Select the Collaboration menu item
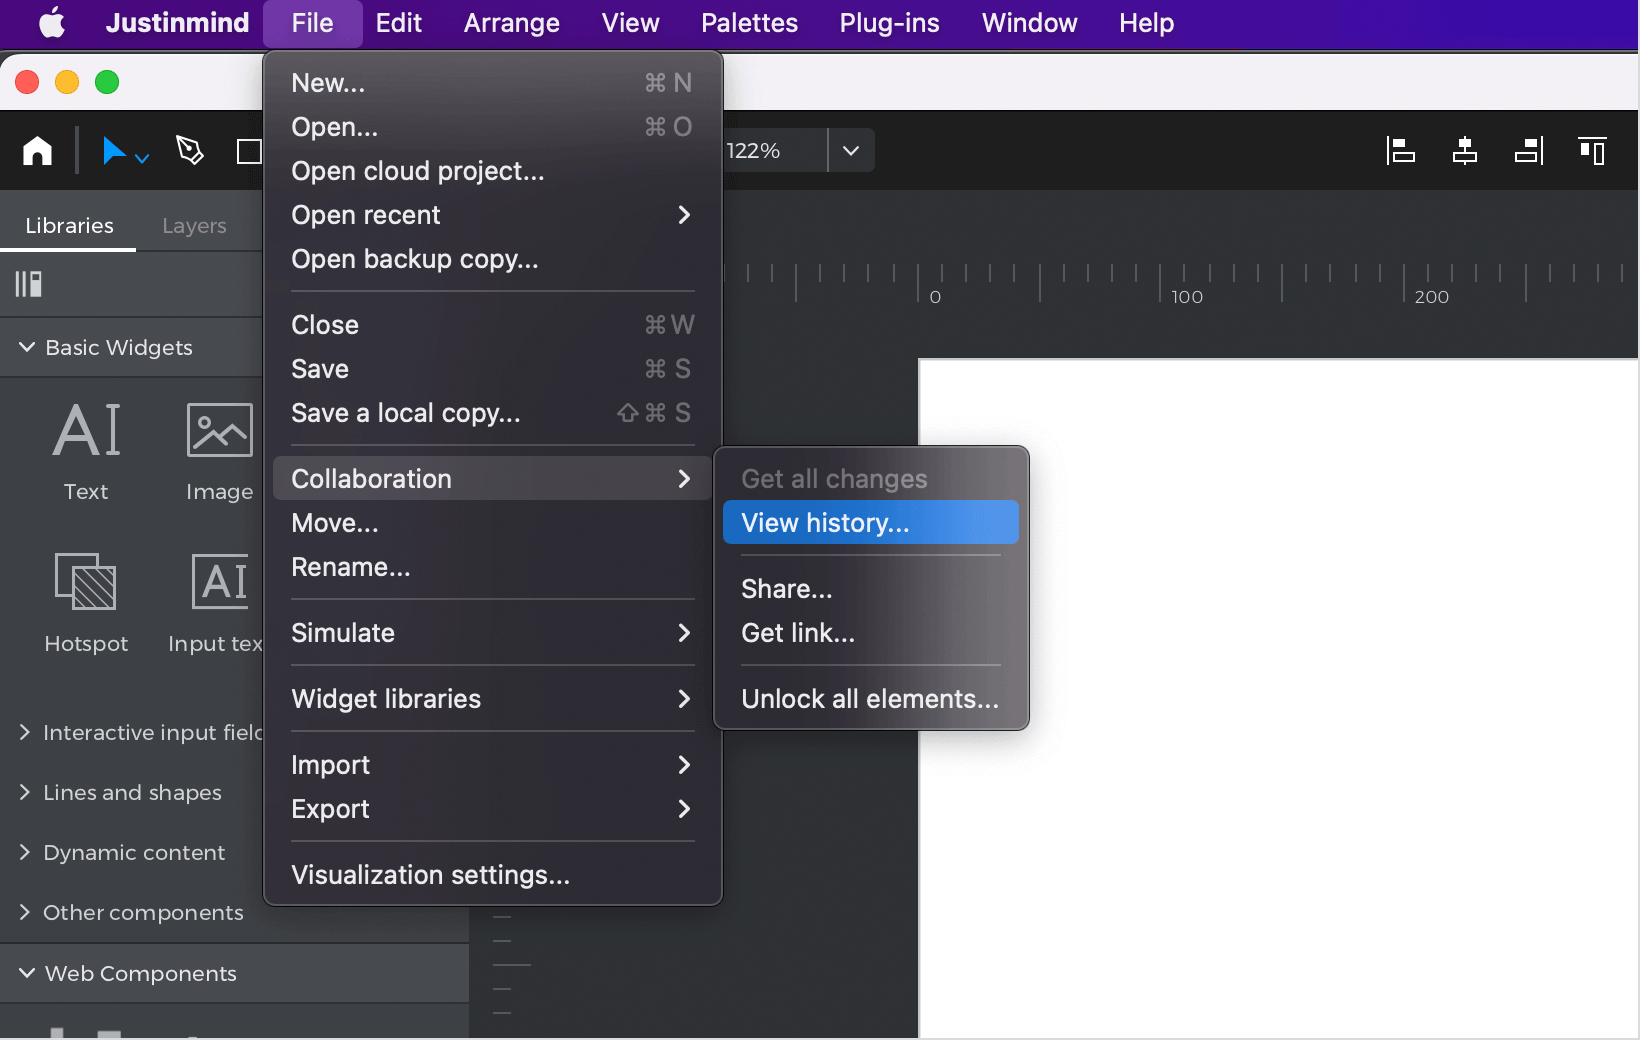 pyautogui.click(x=492, y=479)
